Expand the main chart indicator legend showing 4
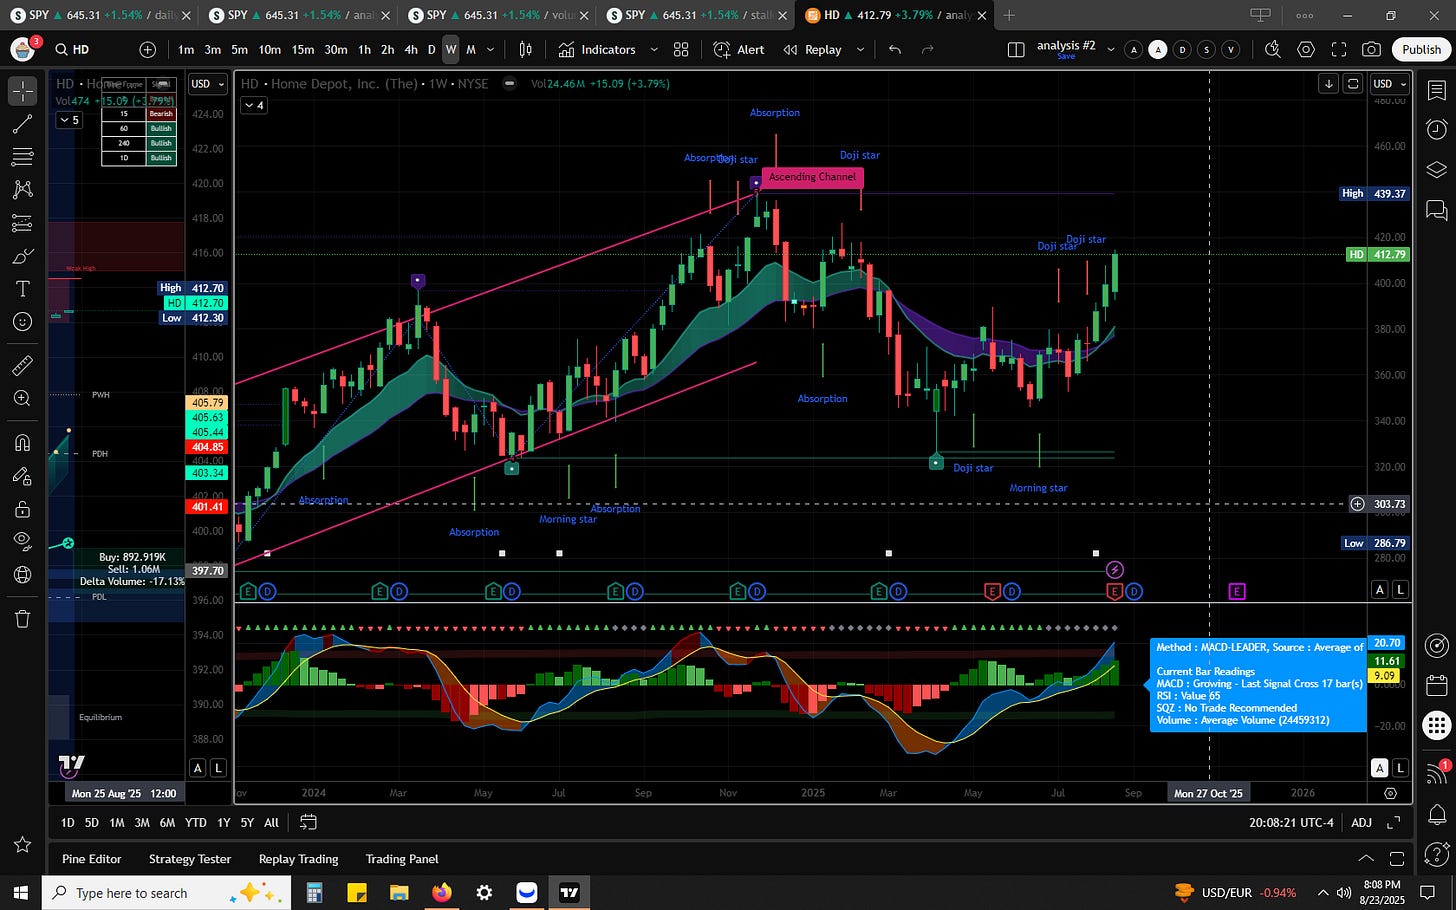Image resolution: width=1456 pixels, height=910 pixels. (x=254, y=105)
